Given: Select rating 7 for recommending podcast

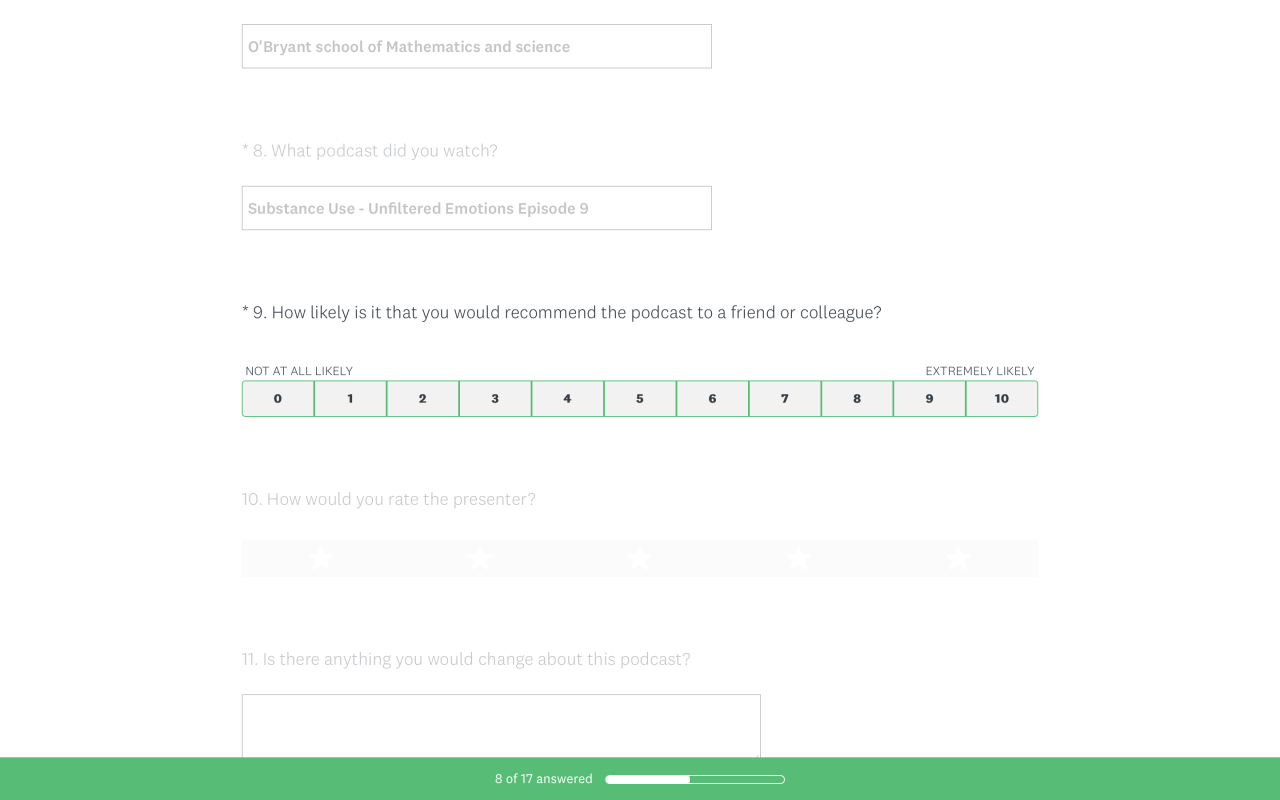Looking at the screenshot, I should coord(785,399).
